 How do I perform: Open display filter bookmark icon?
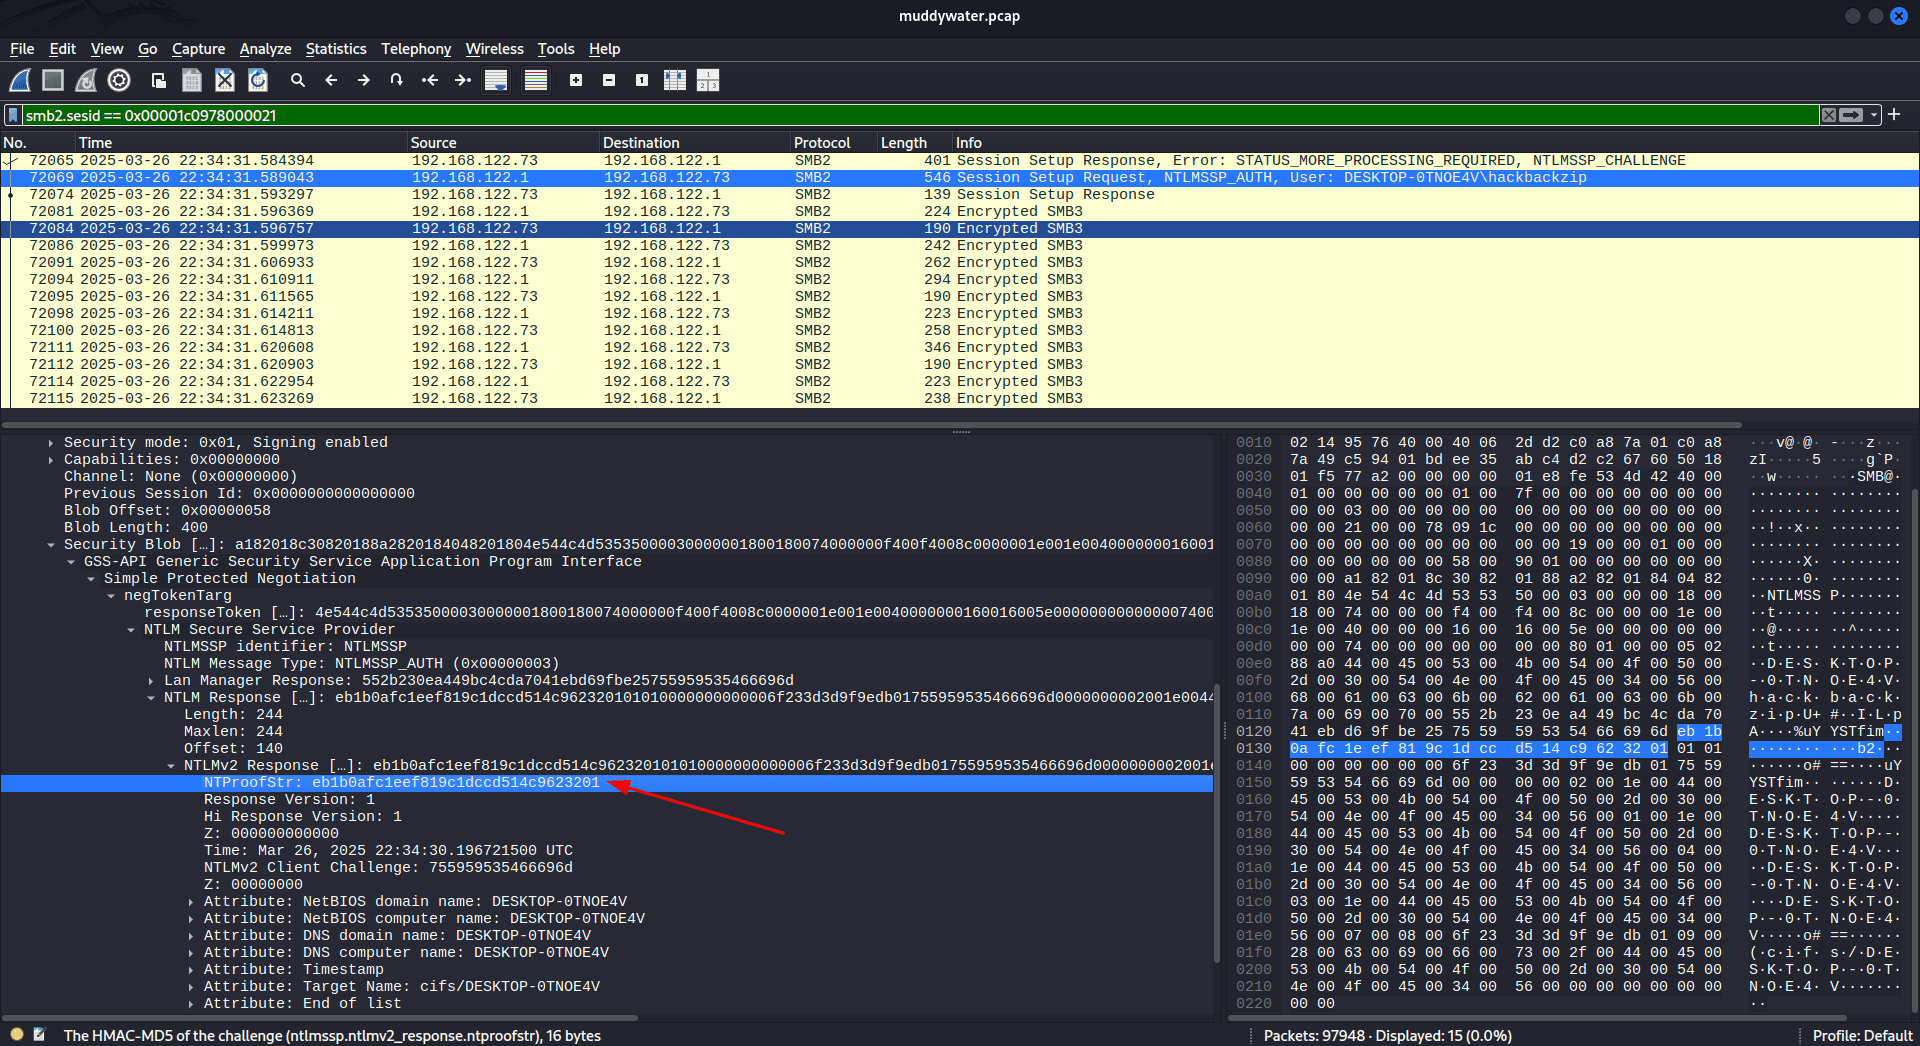pyautogui.click(x=13, y=115)
